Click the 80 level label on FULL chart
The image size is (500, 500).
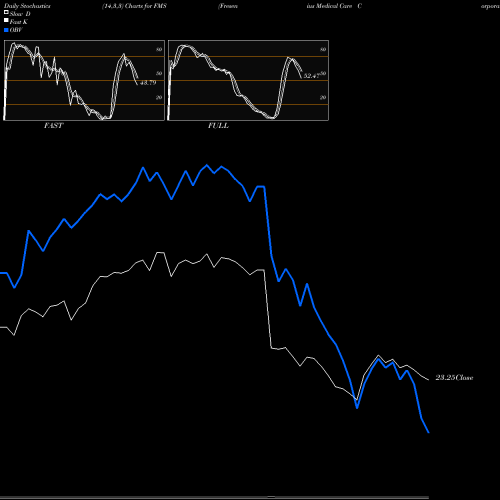click(x=323, y=49)
